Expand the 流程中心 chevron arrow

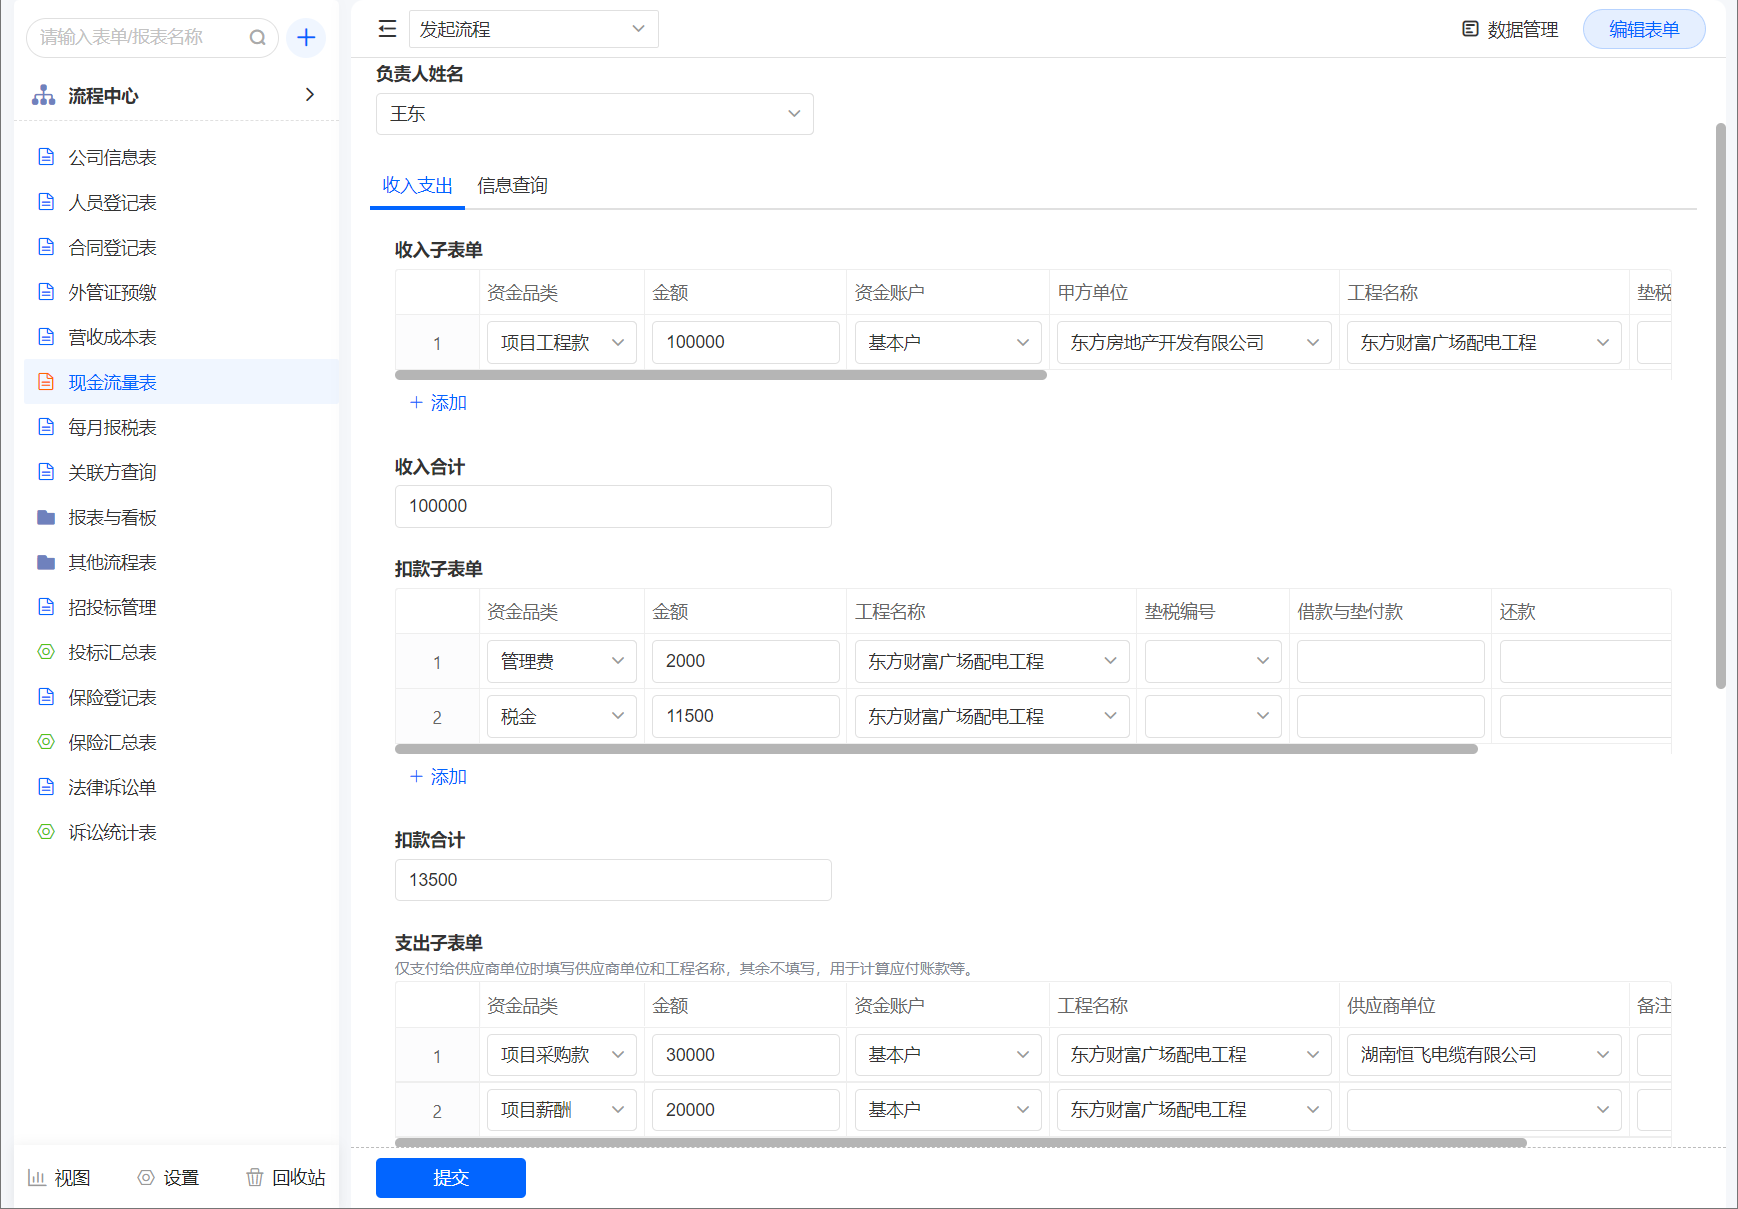tap(309, 94)
